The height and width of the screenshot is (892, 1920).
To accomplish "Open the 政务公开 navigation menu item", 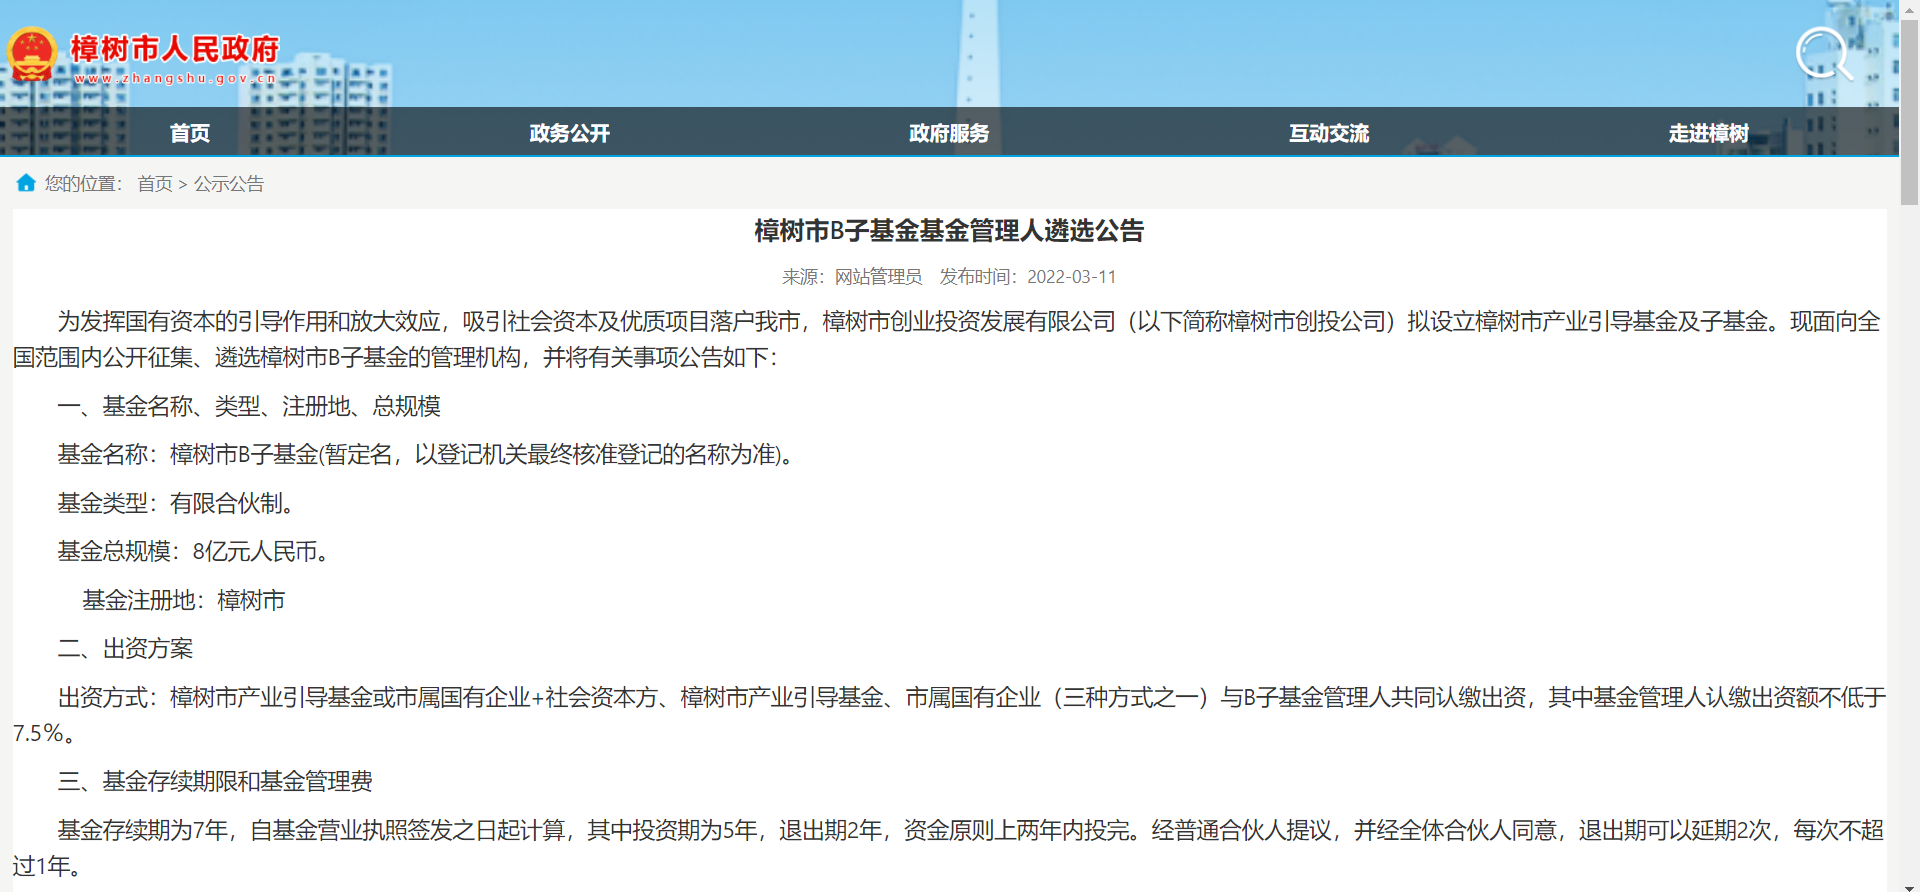I will [x=570, y=133].
